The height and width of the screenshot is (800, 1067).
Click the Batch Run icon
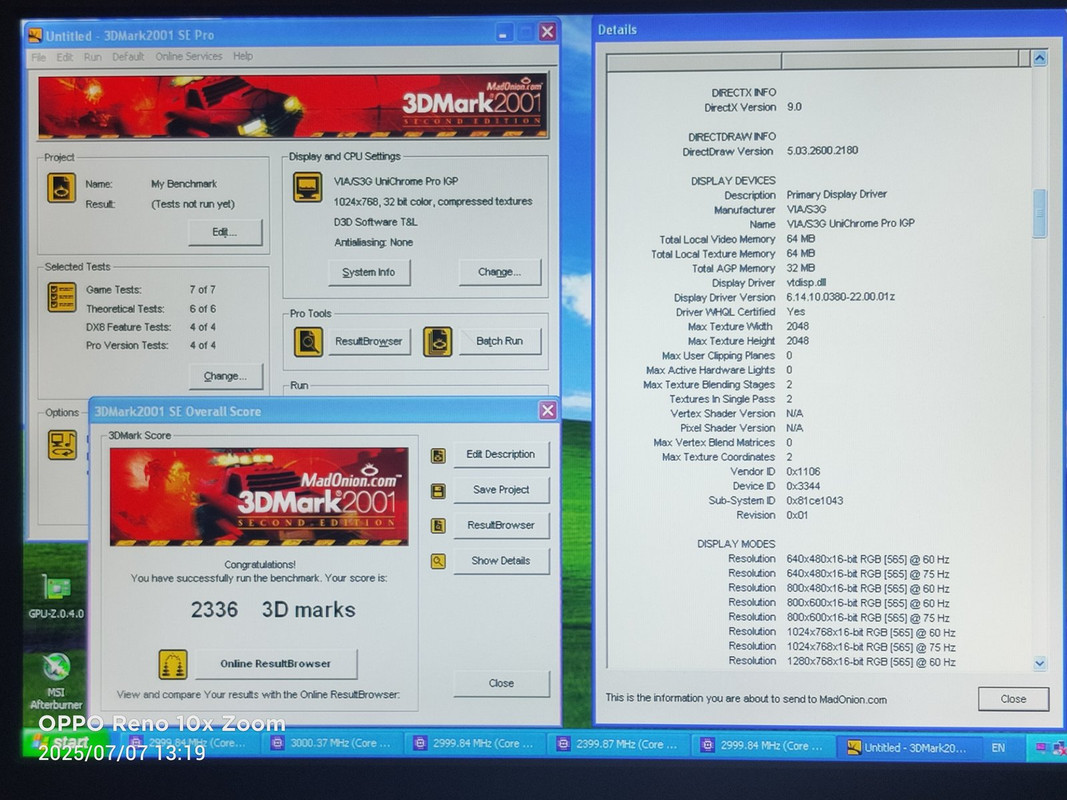(x=438, y=341)
